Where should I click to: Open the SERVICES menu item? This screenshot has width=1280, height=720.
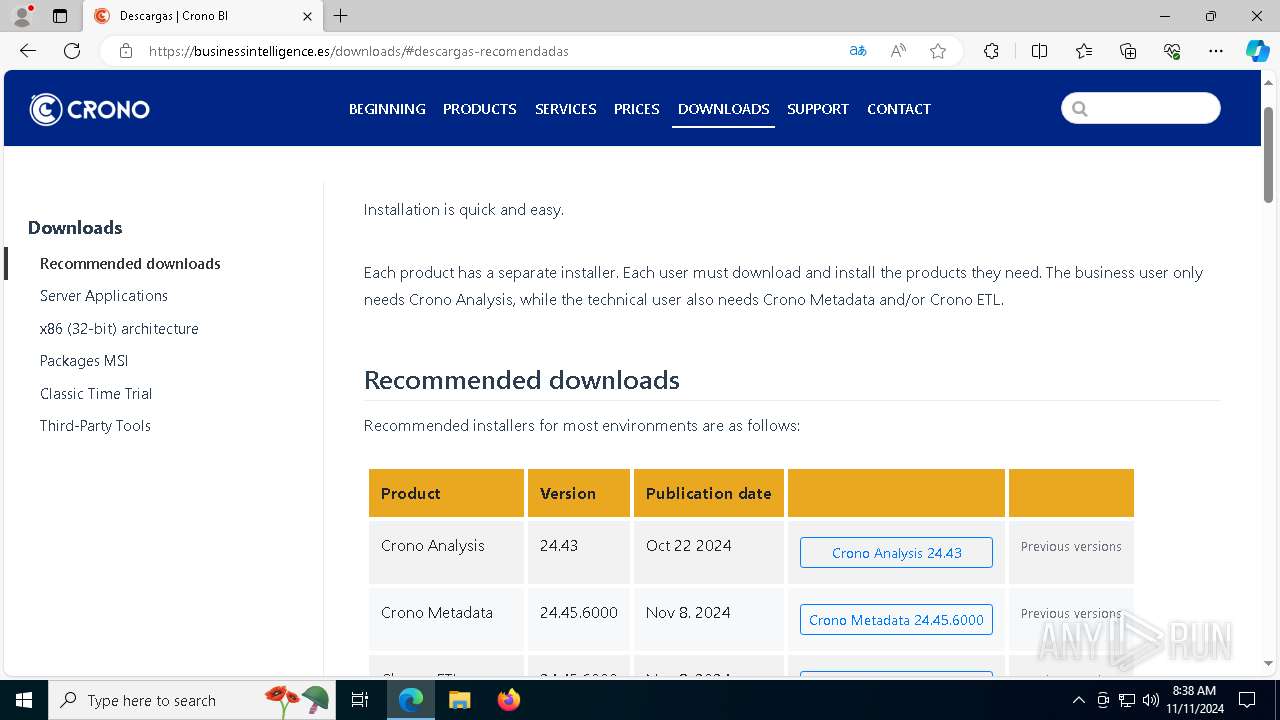566,109
